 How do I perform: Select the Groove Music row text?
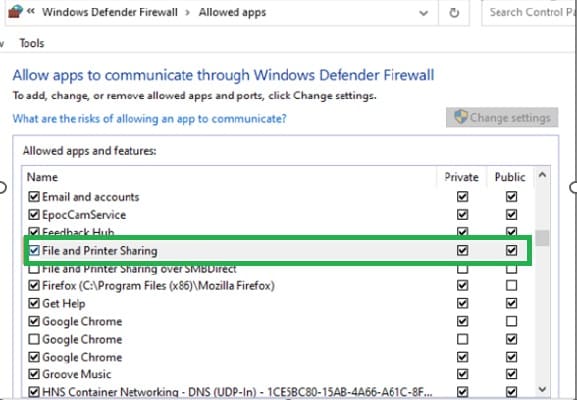coord(77,375)
